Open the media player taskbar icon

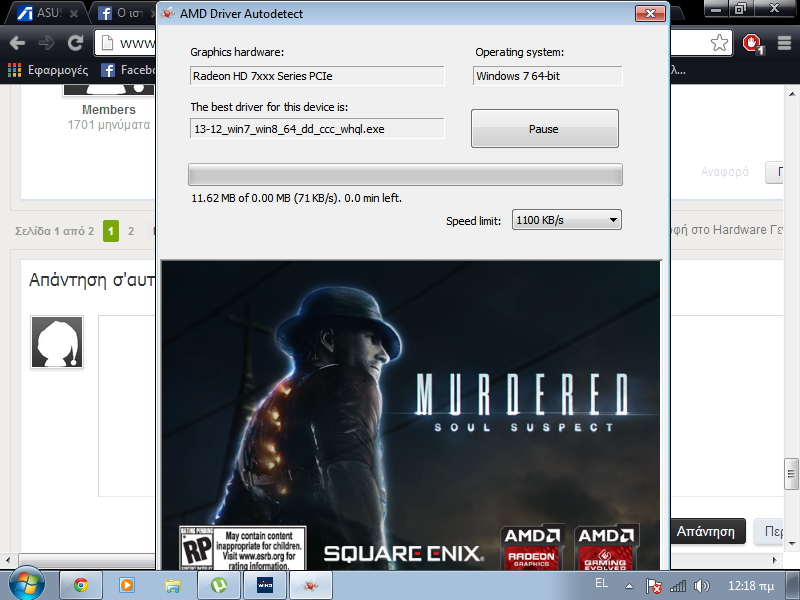pos(127,585)
